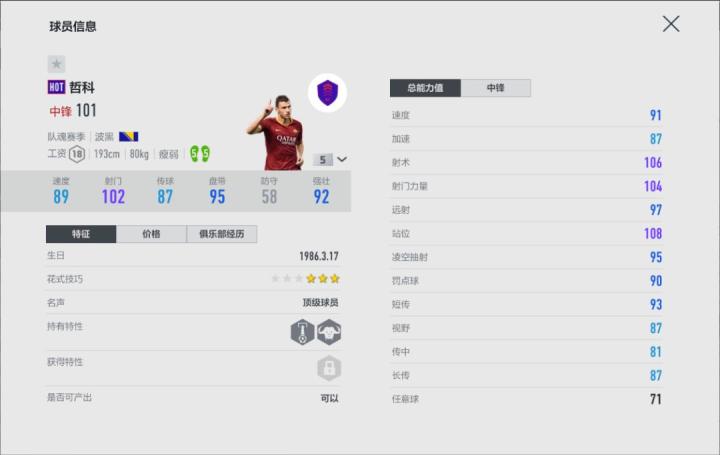The image size is (720, 455).
Task: Switch to the 价格 tab
Action: 152,234
